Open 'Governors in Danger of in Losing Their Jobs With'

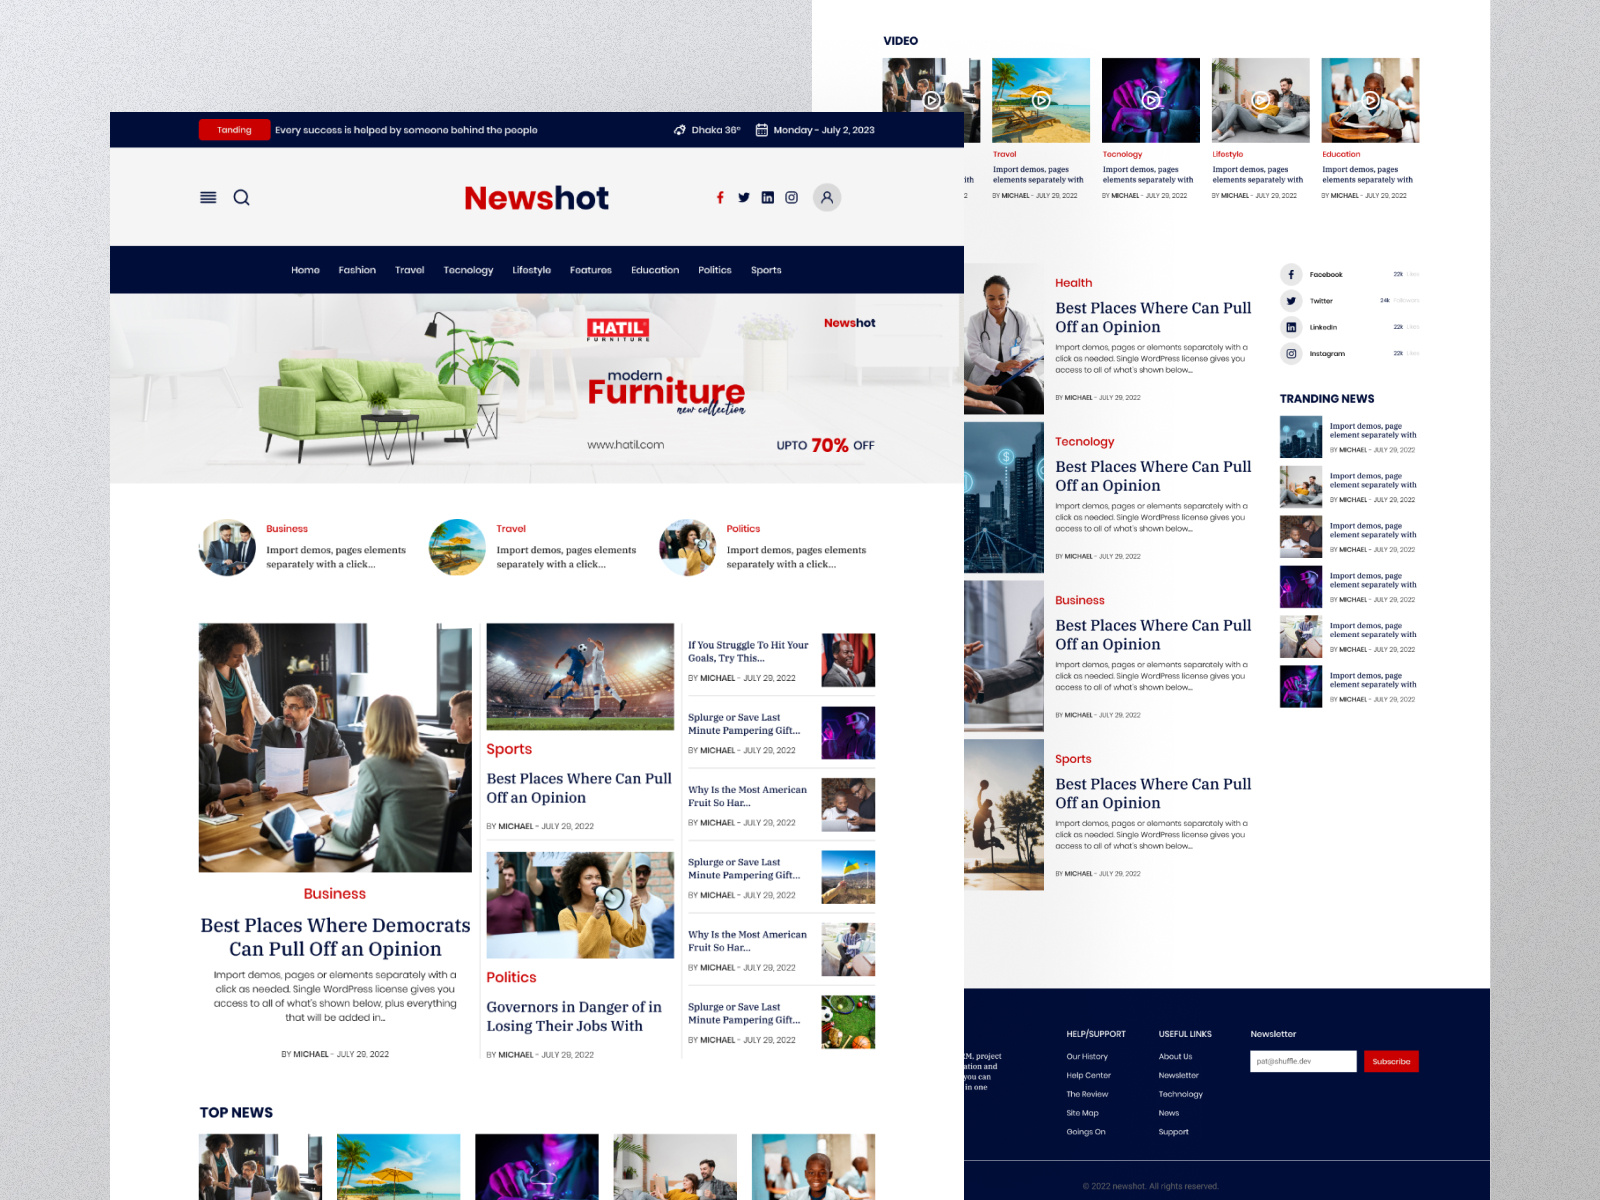tap(574, 1016)
